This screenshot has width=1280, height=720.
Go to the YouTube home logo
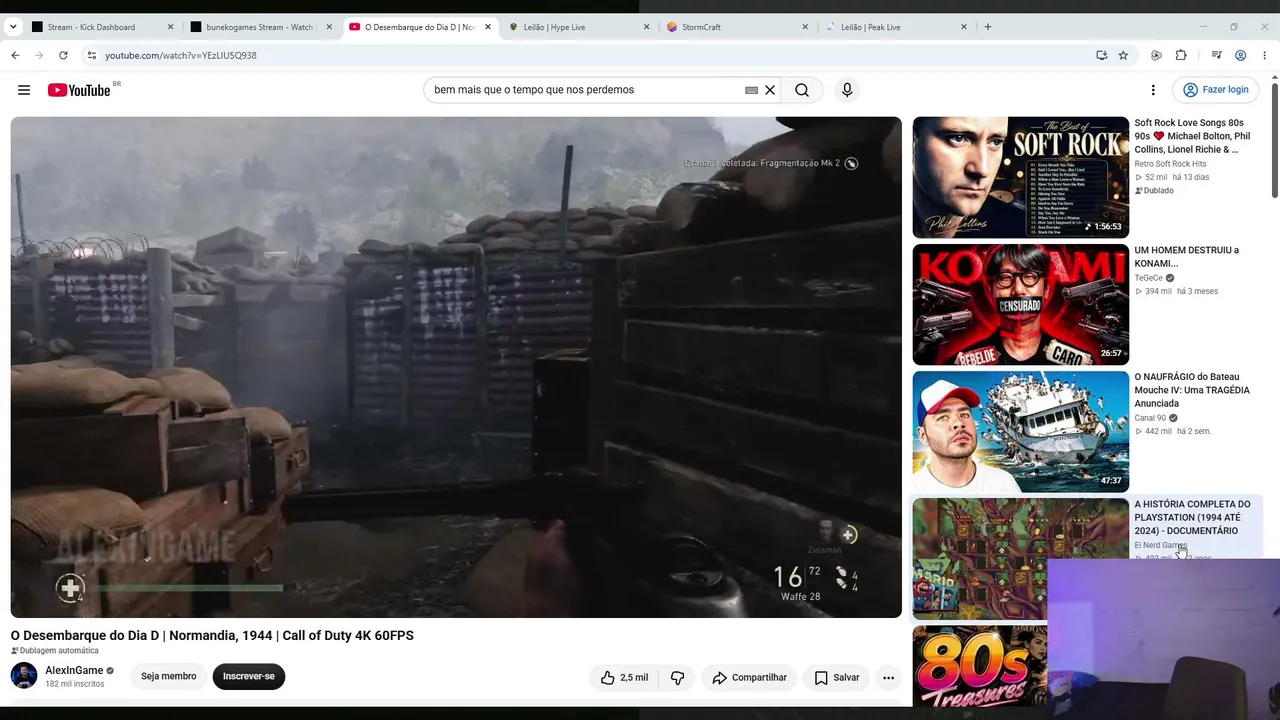click(x=79, y=90)
